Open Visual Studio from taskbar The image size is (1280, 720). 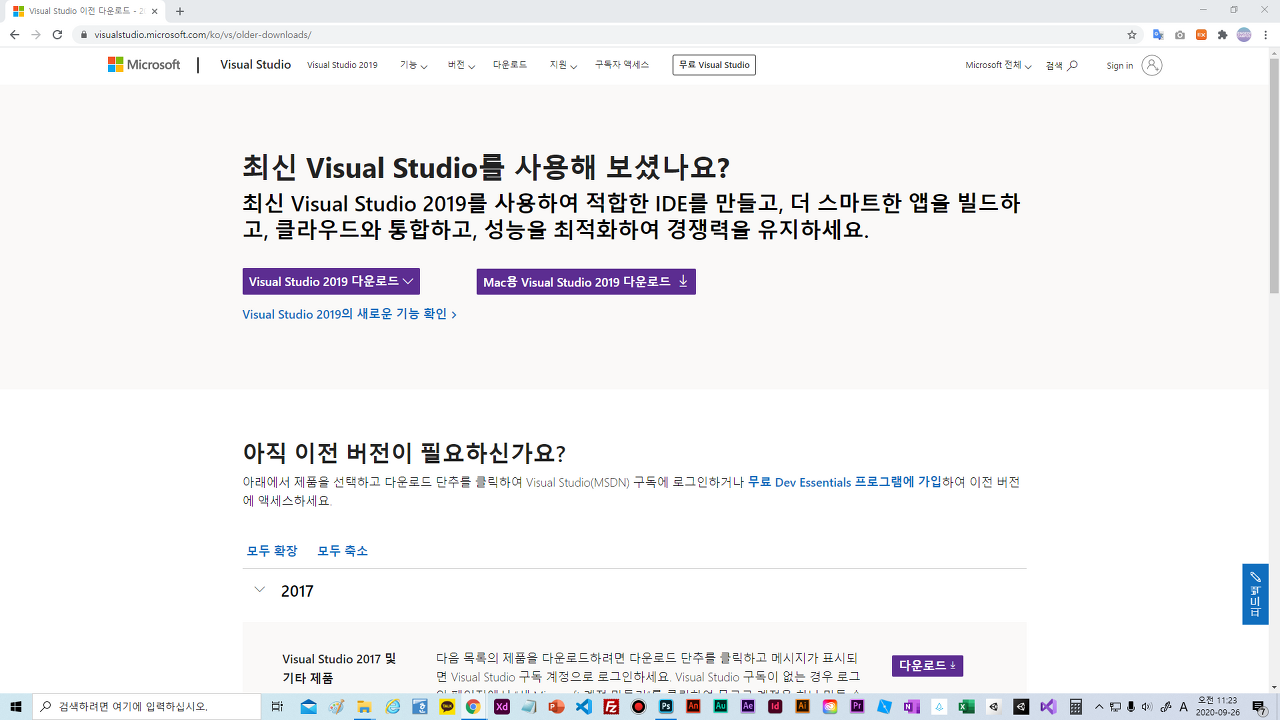click(1048, 706)
